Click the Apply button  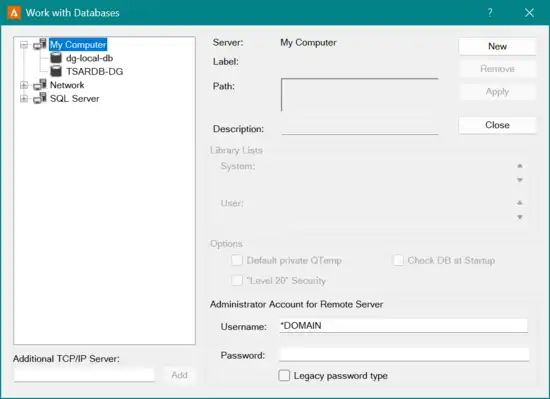[x=497, y=92]
